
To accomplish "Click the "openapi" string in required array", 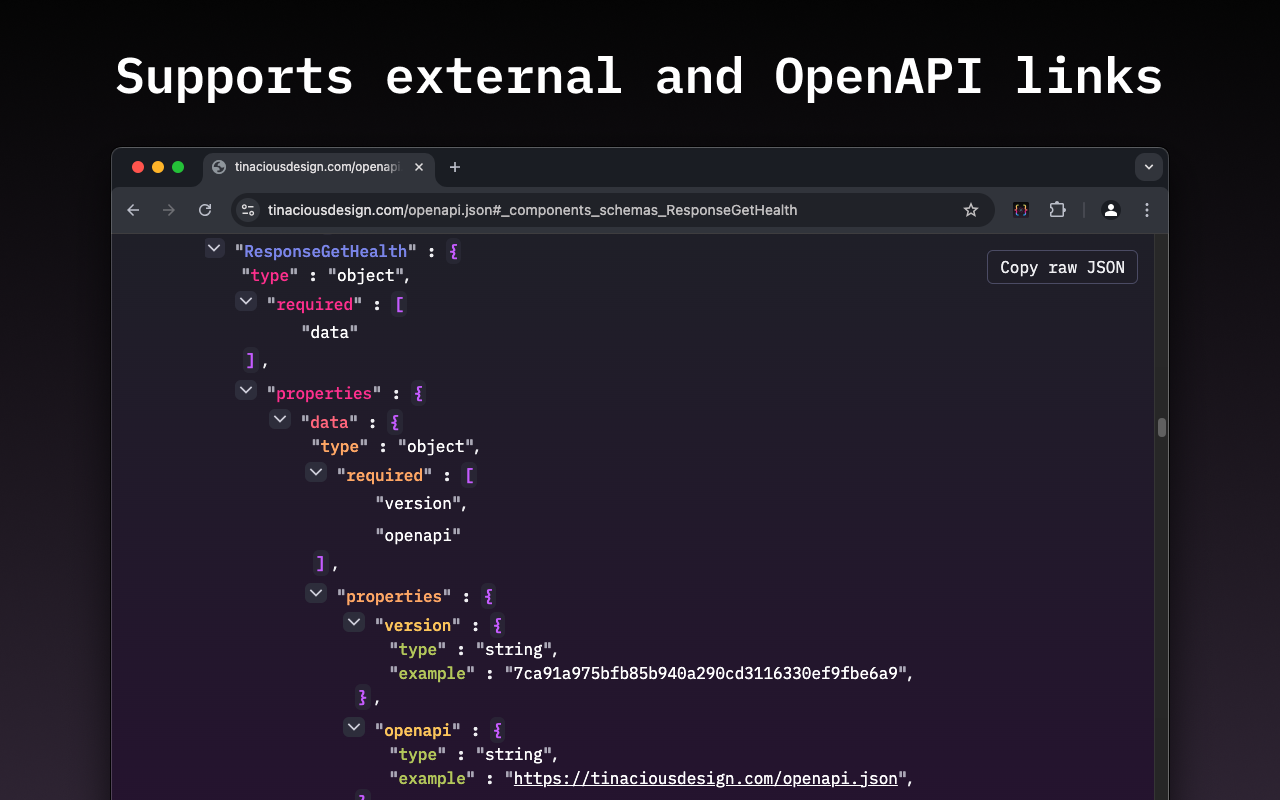I will pos(418,535).
